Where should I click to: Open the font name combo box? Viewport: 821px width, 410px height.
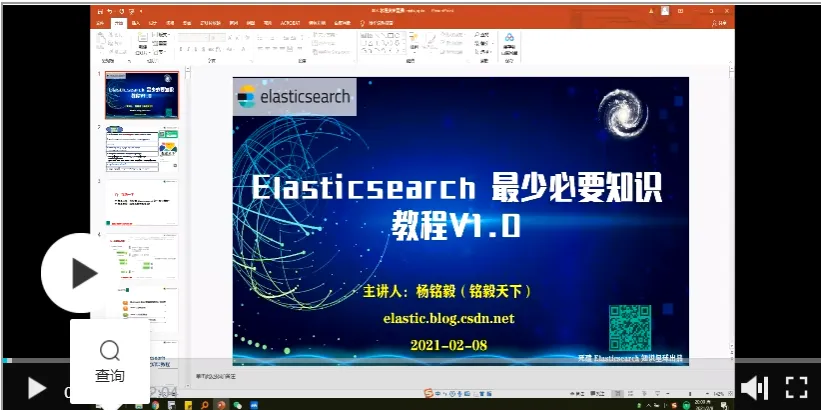(193, 38)
